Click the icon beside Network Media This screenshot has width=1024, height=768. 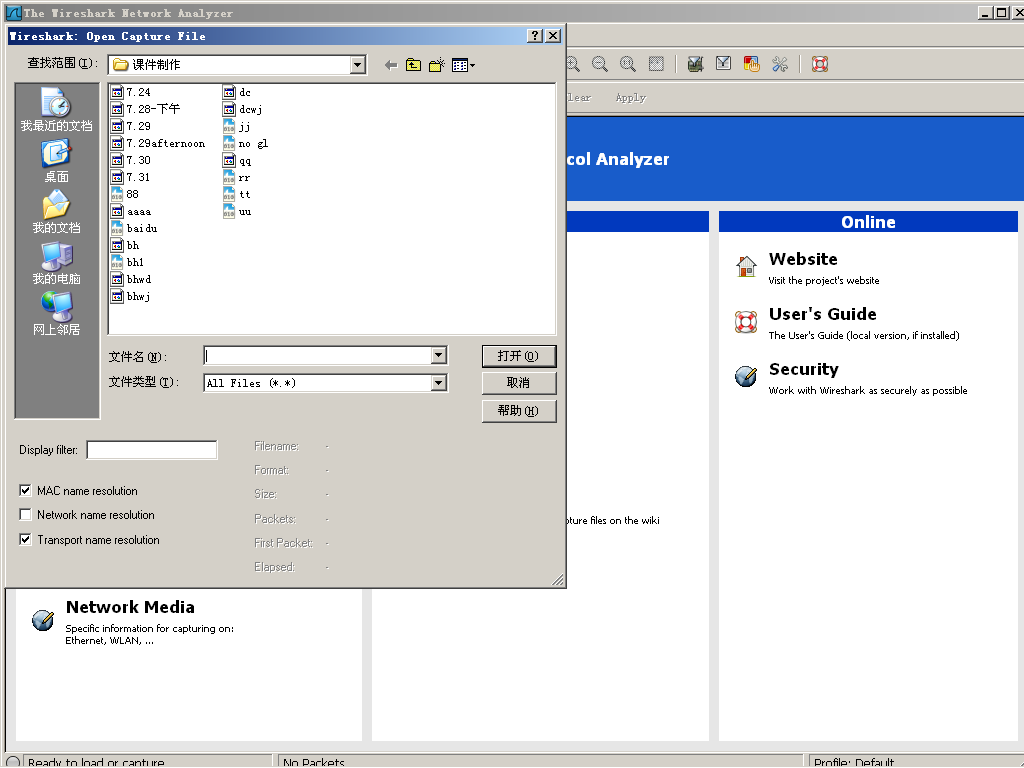point(43,620)
